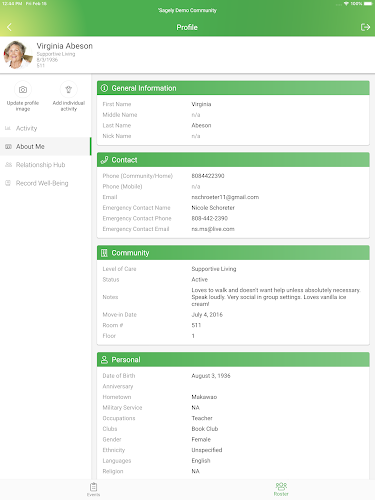Click the Personal section header
This screenshot has width=375, height=500.
click(x=233, y=359)
